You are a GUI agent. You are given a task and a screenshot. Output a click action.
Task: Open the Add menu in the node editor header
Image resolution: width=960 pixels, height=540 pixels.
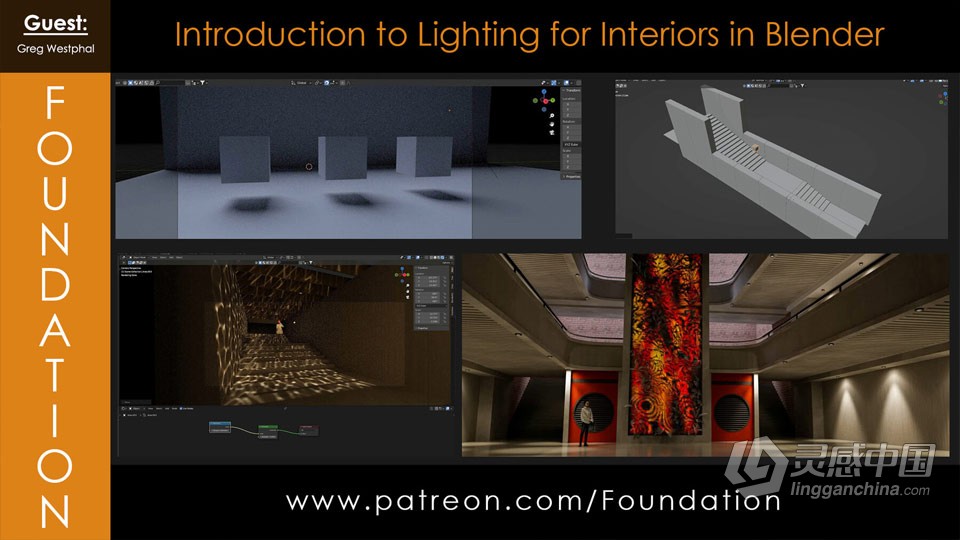[x=167, y=408]
